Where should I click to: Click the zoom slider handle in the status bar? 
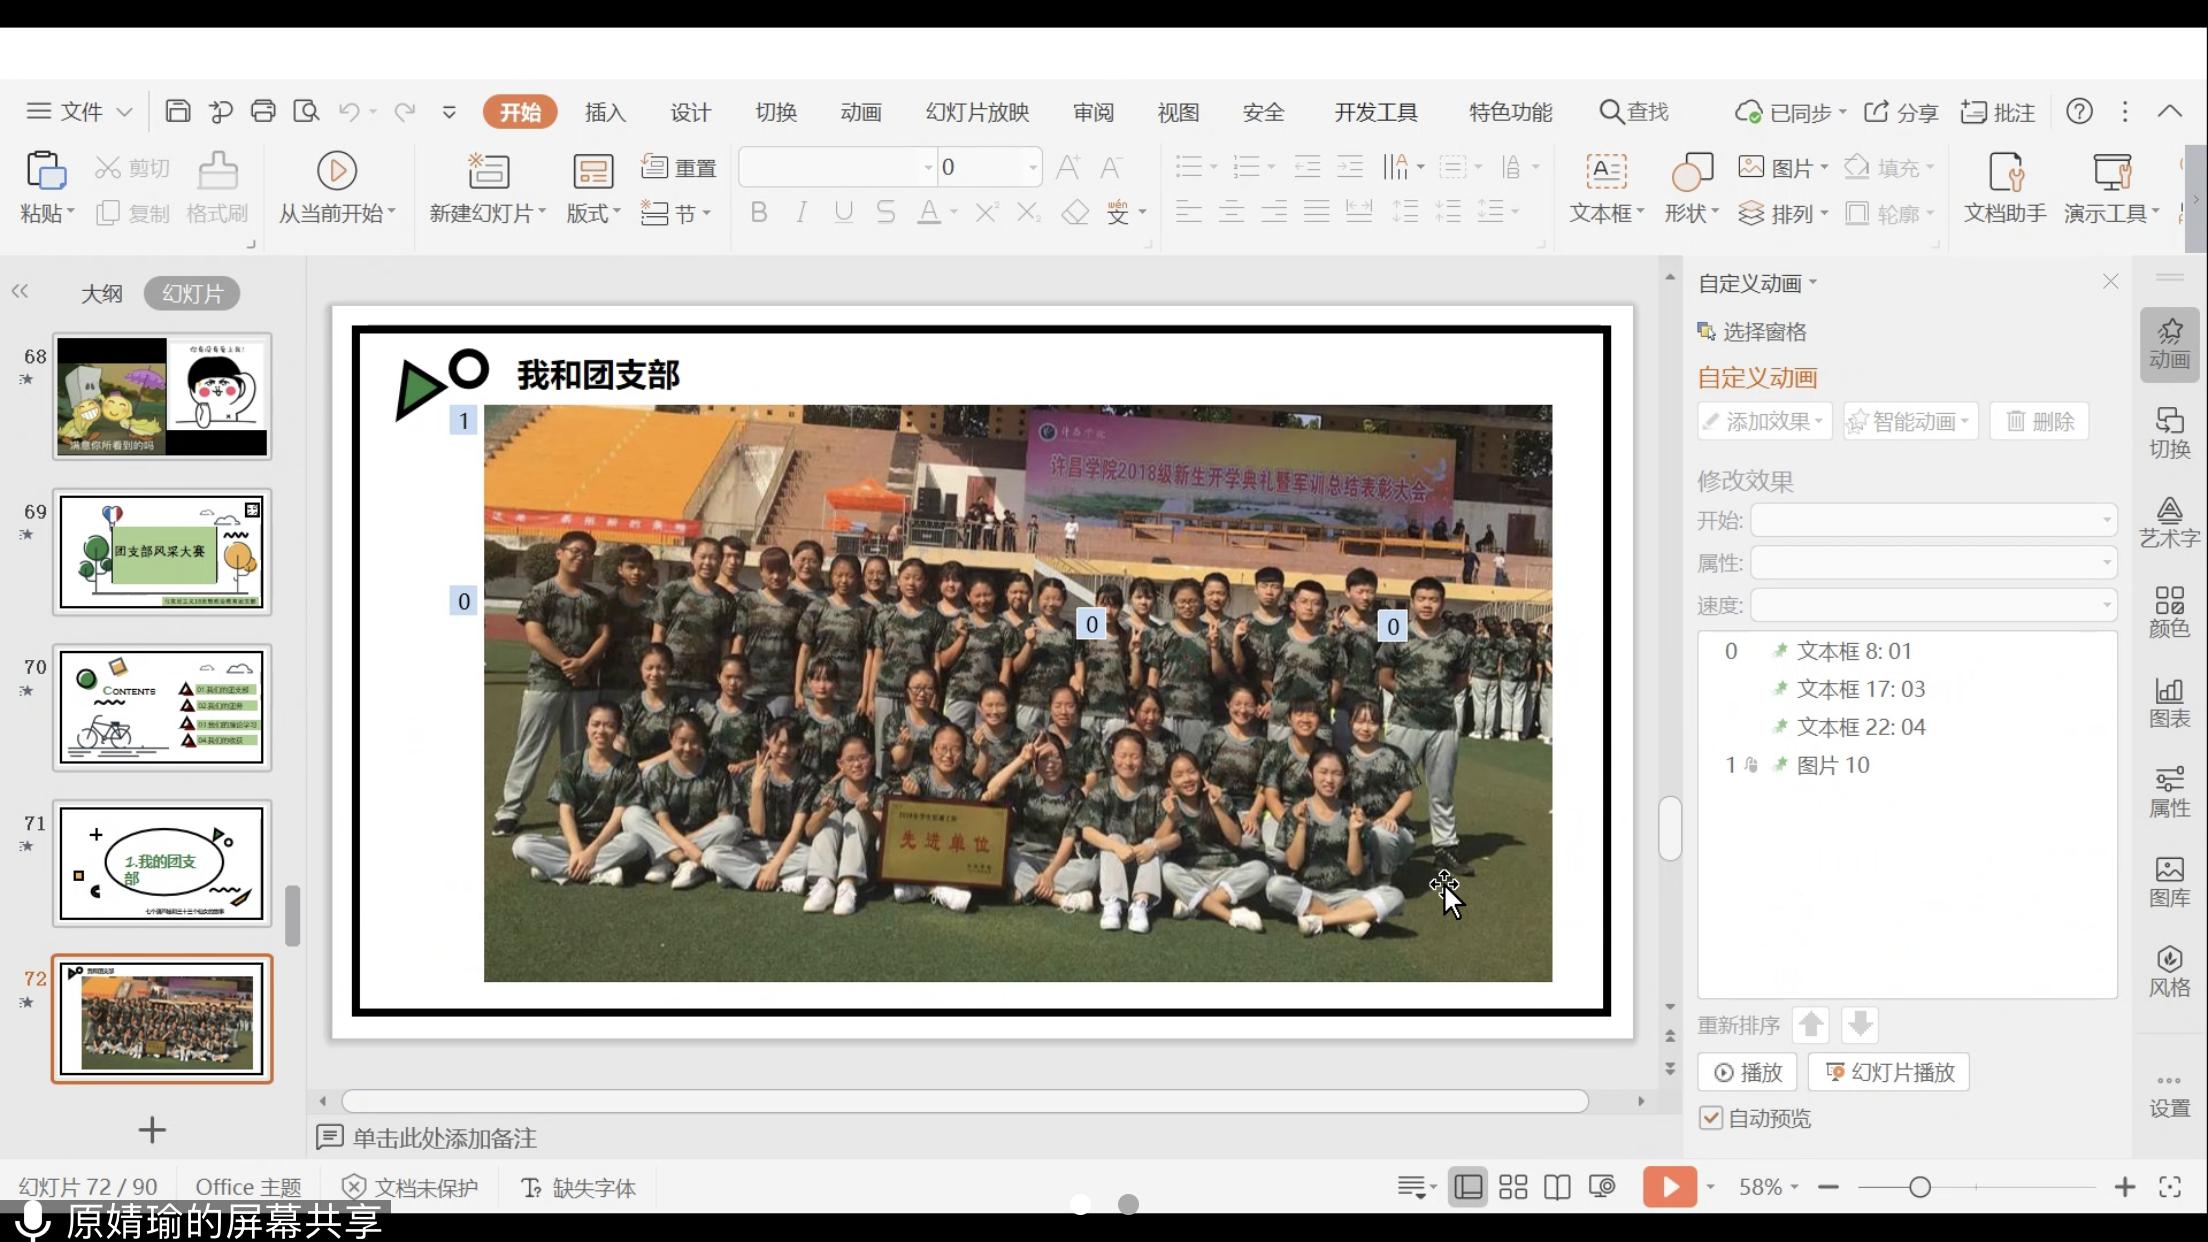(1919, 1187)
